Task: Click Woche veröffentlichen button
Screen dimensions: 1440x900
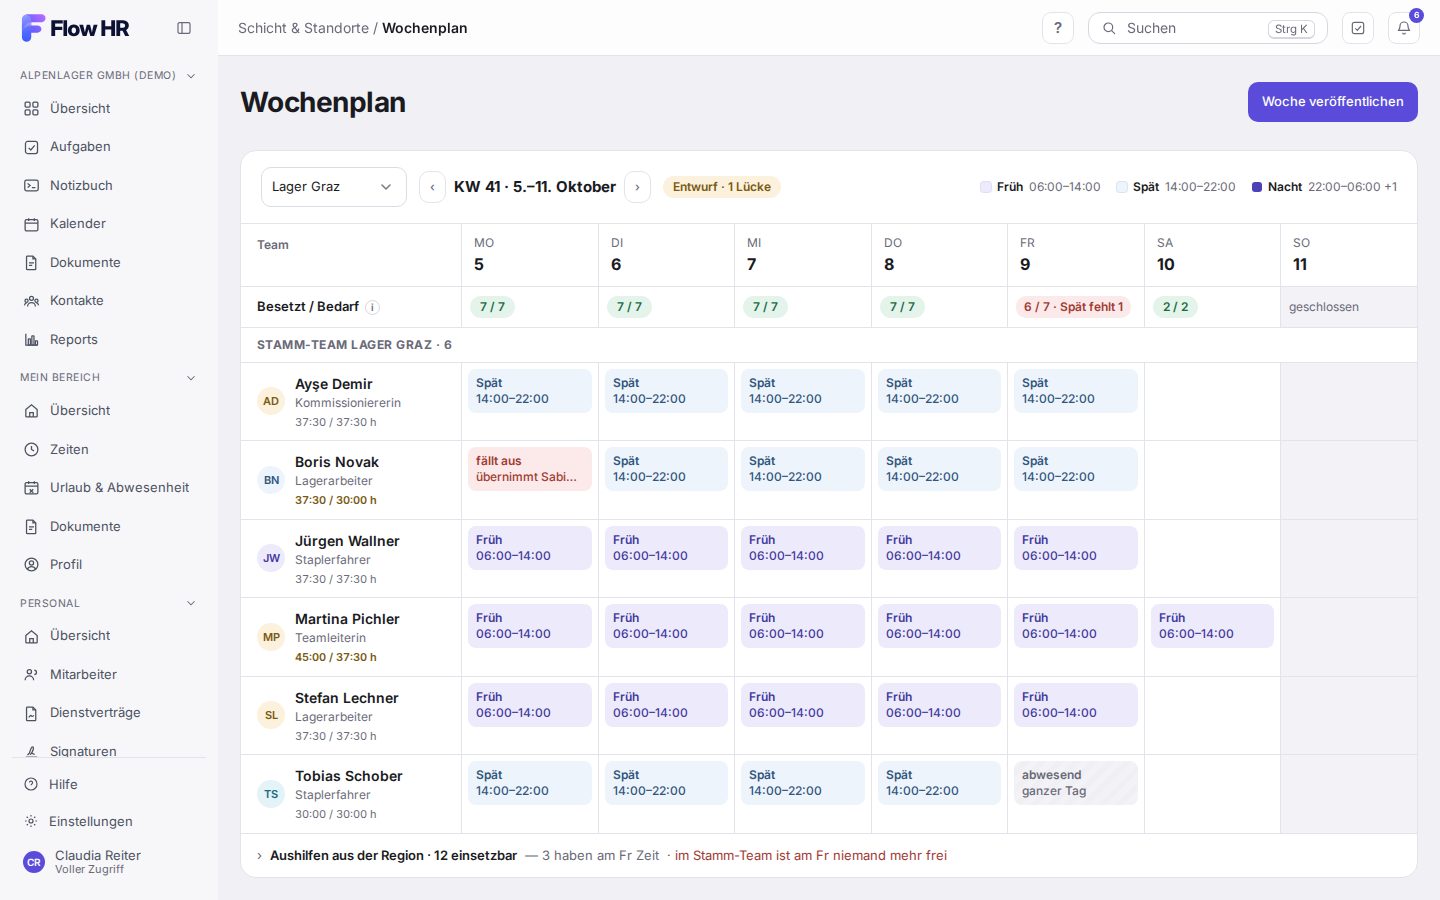Action: [x=1332, y=102]
